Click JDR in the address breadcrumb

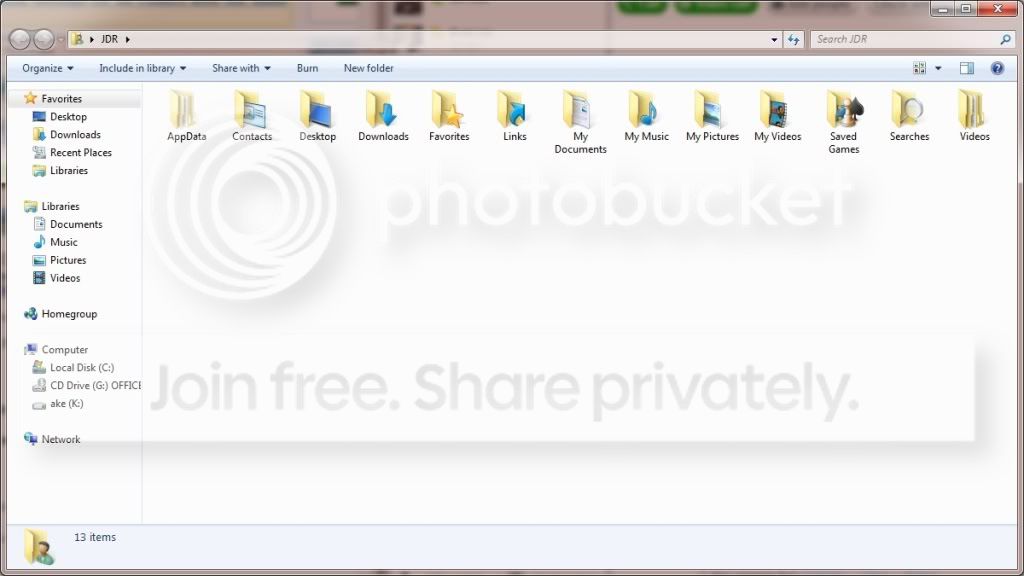[109, 39]
